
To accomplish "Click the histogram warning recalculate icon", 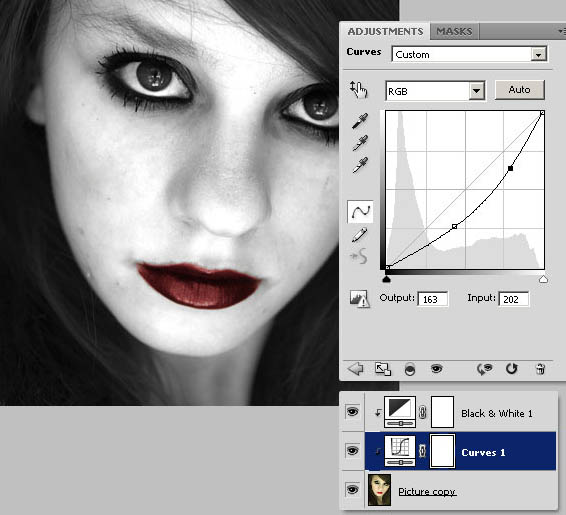I will [x=359, y=299].
